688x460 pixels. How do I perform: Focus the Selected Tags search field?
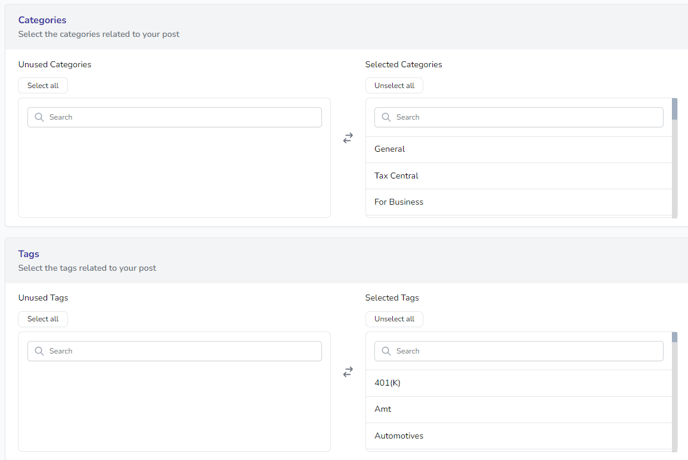click(x=525, y=351)
